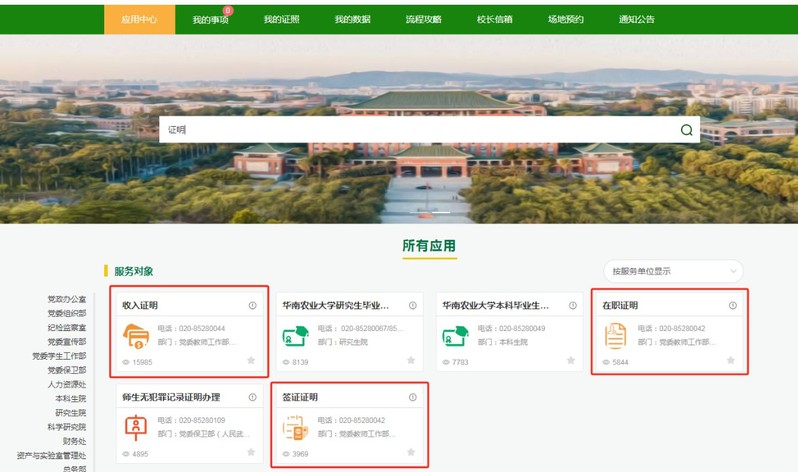Viewport: 798px width, 472px height.
Task: Go to the 场地预约 tab
Action: click(565, 19)
